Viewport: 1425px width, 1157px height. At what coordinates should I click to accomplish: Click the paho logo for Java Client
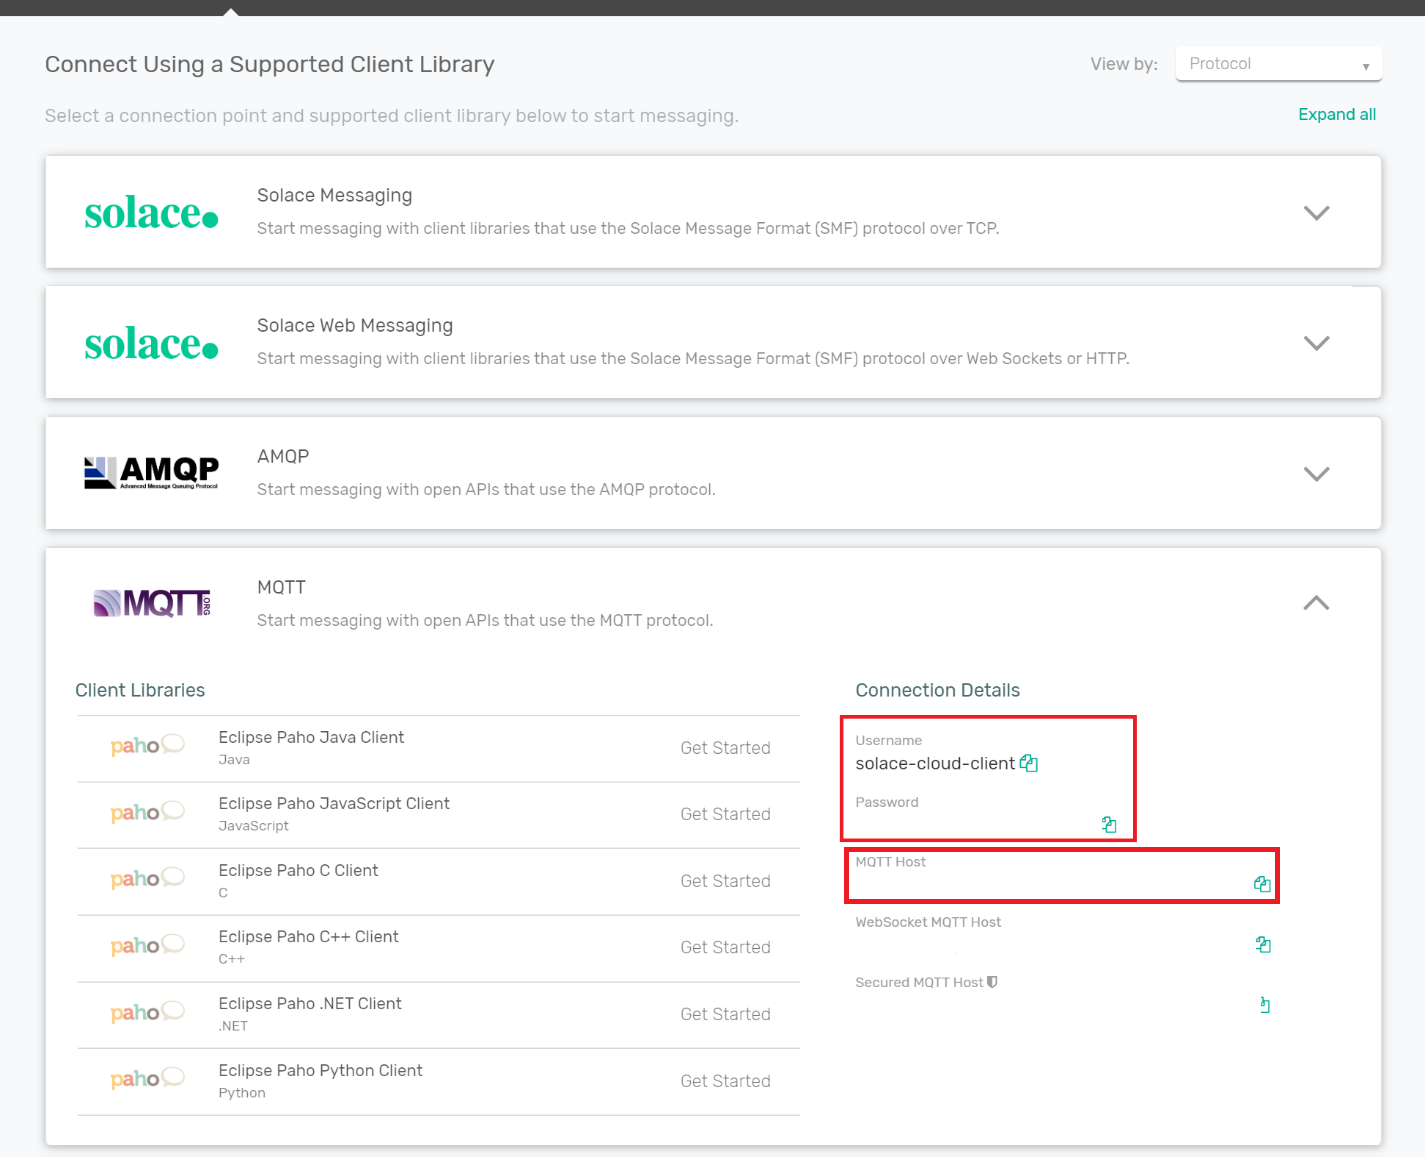point(147,745)
